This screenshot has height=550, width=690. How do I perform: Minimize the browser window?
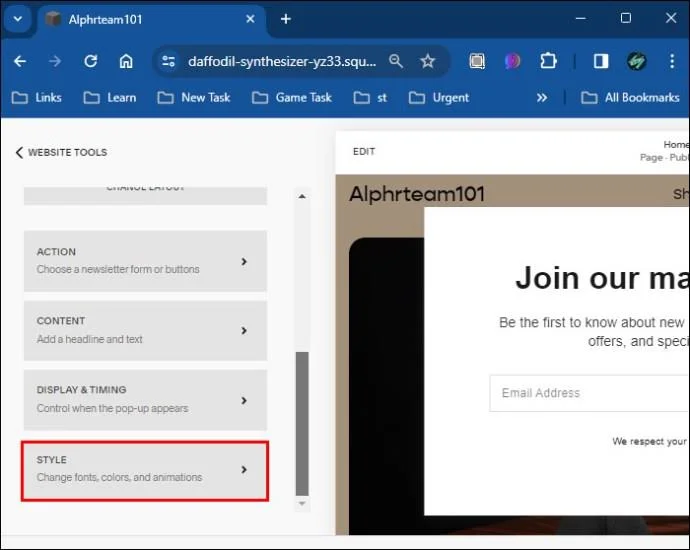coord(581,18)
